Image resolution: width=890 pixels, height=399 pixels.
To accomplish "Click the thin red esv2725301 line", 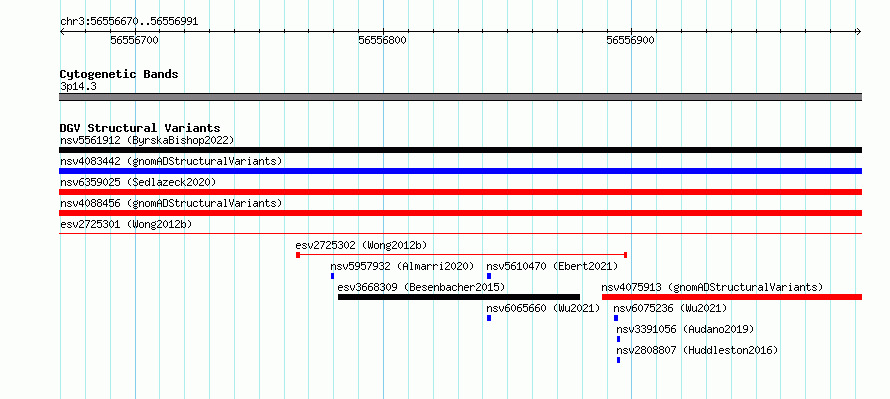I will (x=460, y=233).
